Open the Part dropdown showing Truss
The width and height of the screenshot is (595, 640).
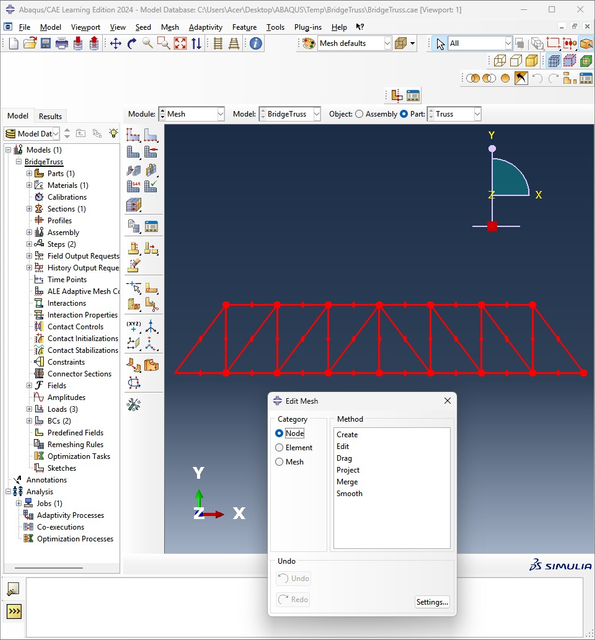tap(454, 114)
